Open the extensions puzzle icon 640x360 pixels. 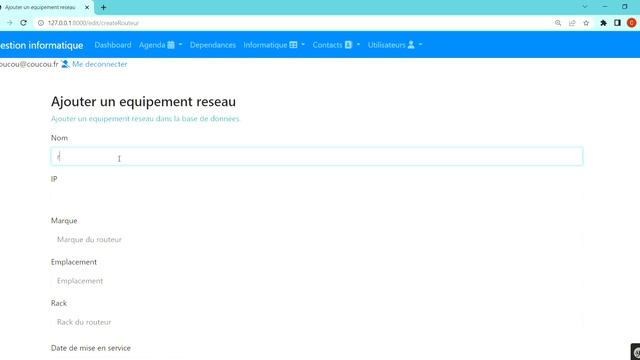coord(603,23)
